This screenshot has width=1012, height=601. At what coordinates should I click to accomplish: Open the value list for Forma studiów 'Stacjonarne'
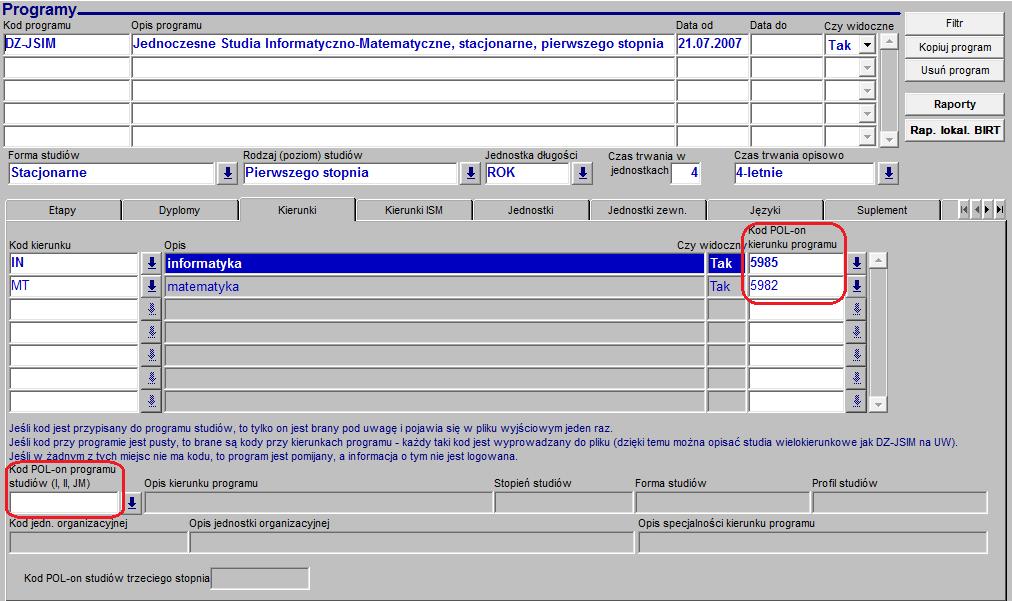[x=228, y=173]
